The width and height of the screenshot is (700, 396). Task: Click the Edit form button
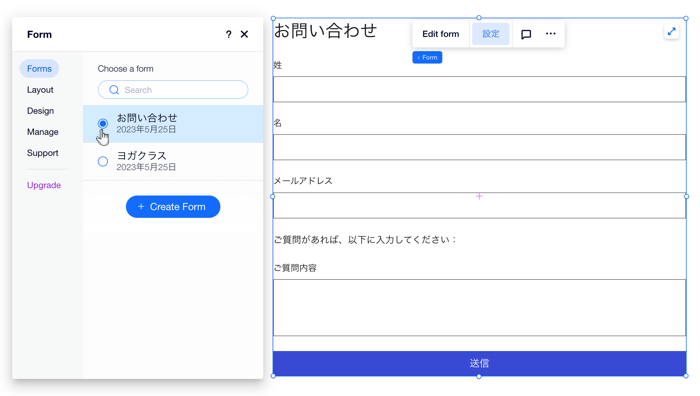[441, 34]
